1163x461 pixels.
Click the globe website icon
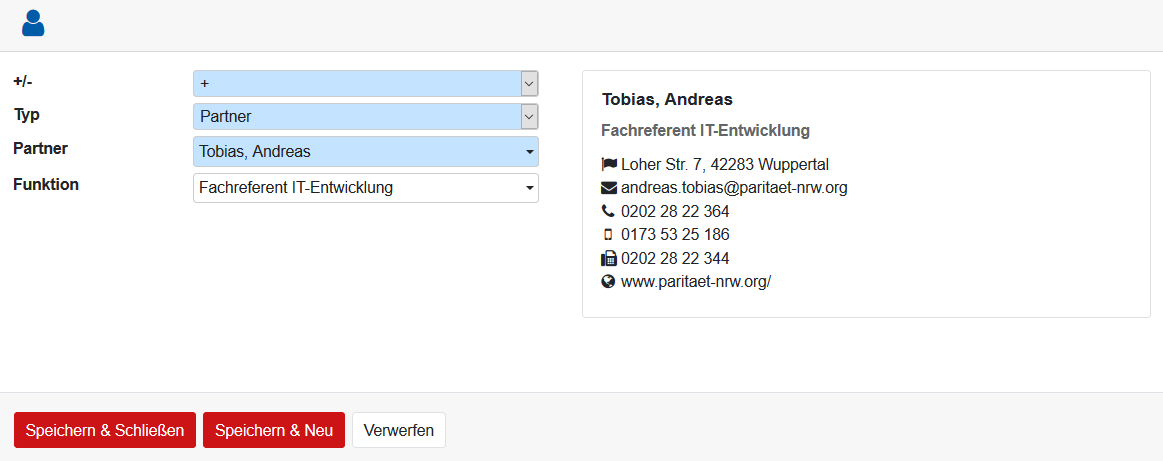[609, 282]
